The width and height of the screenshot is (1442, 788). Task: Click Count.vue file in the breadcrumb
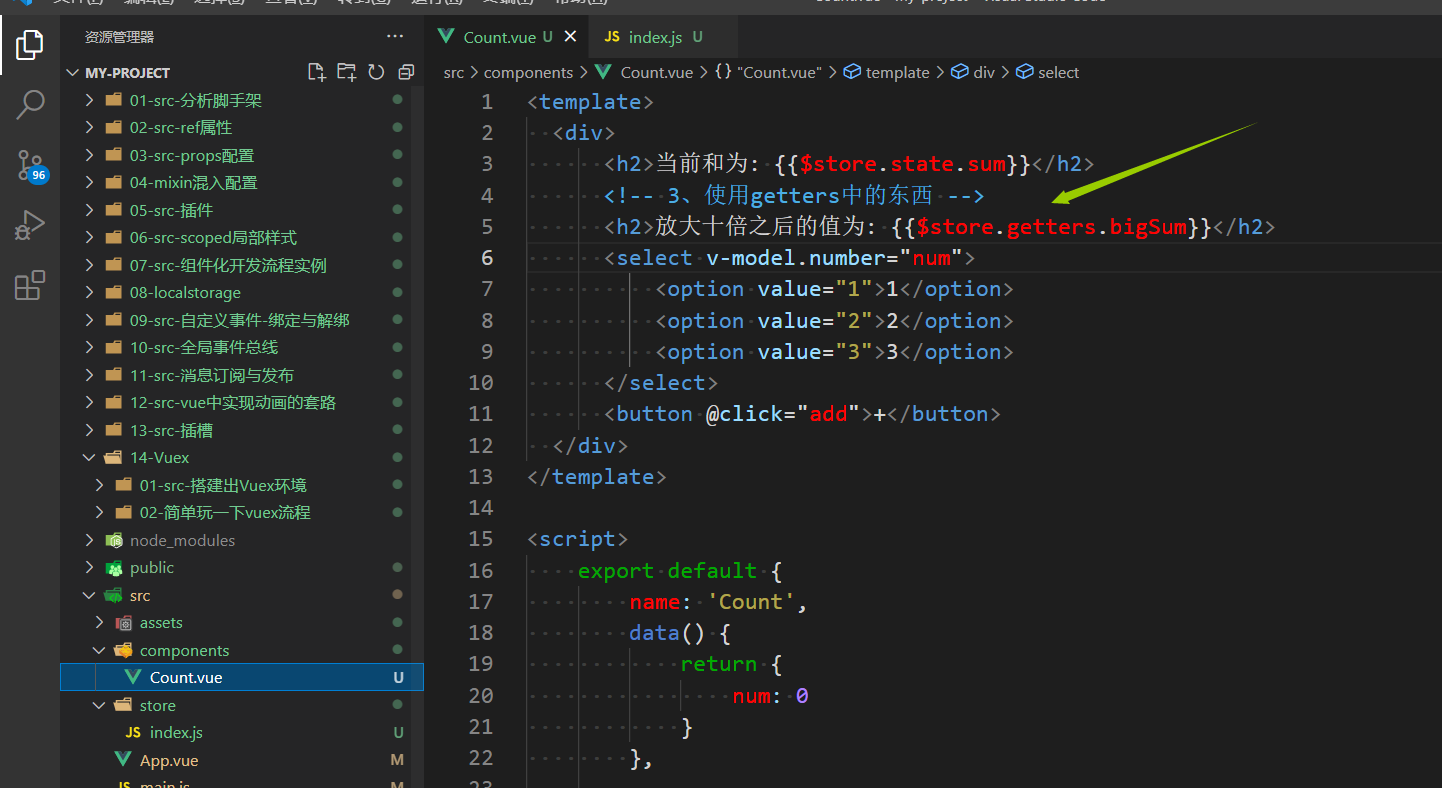656,73
